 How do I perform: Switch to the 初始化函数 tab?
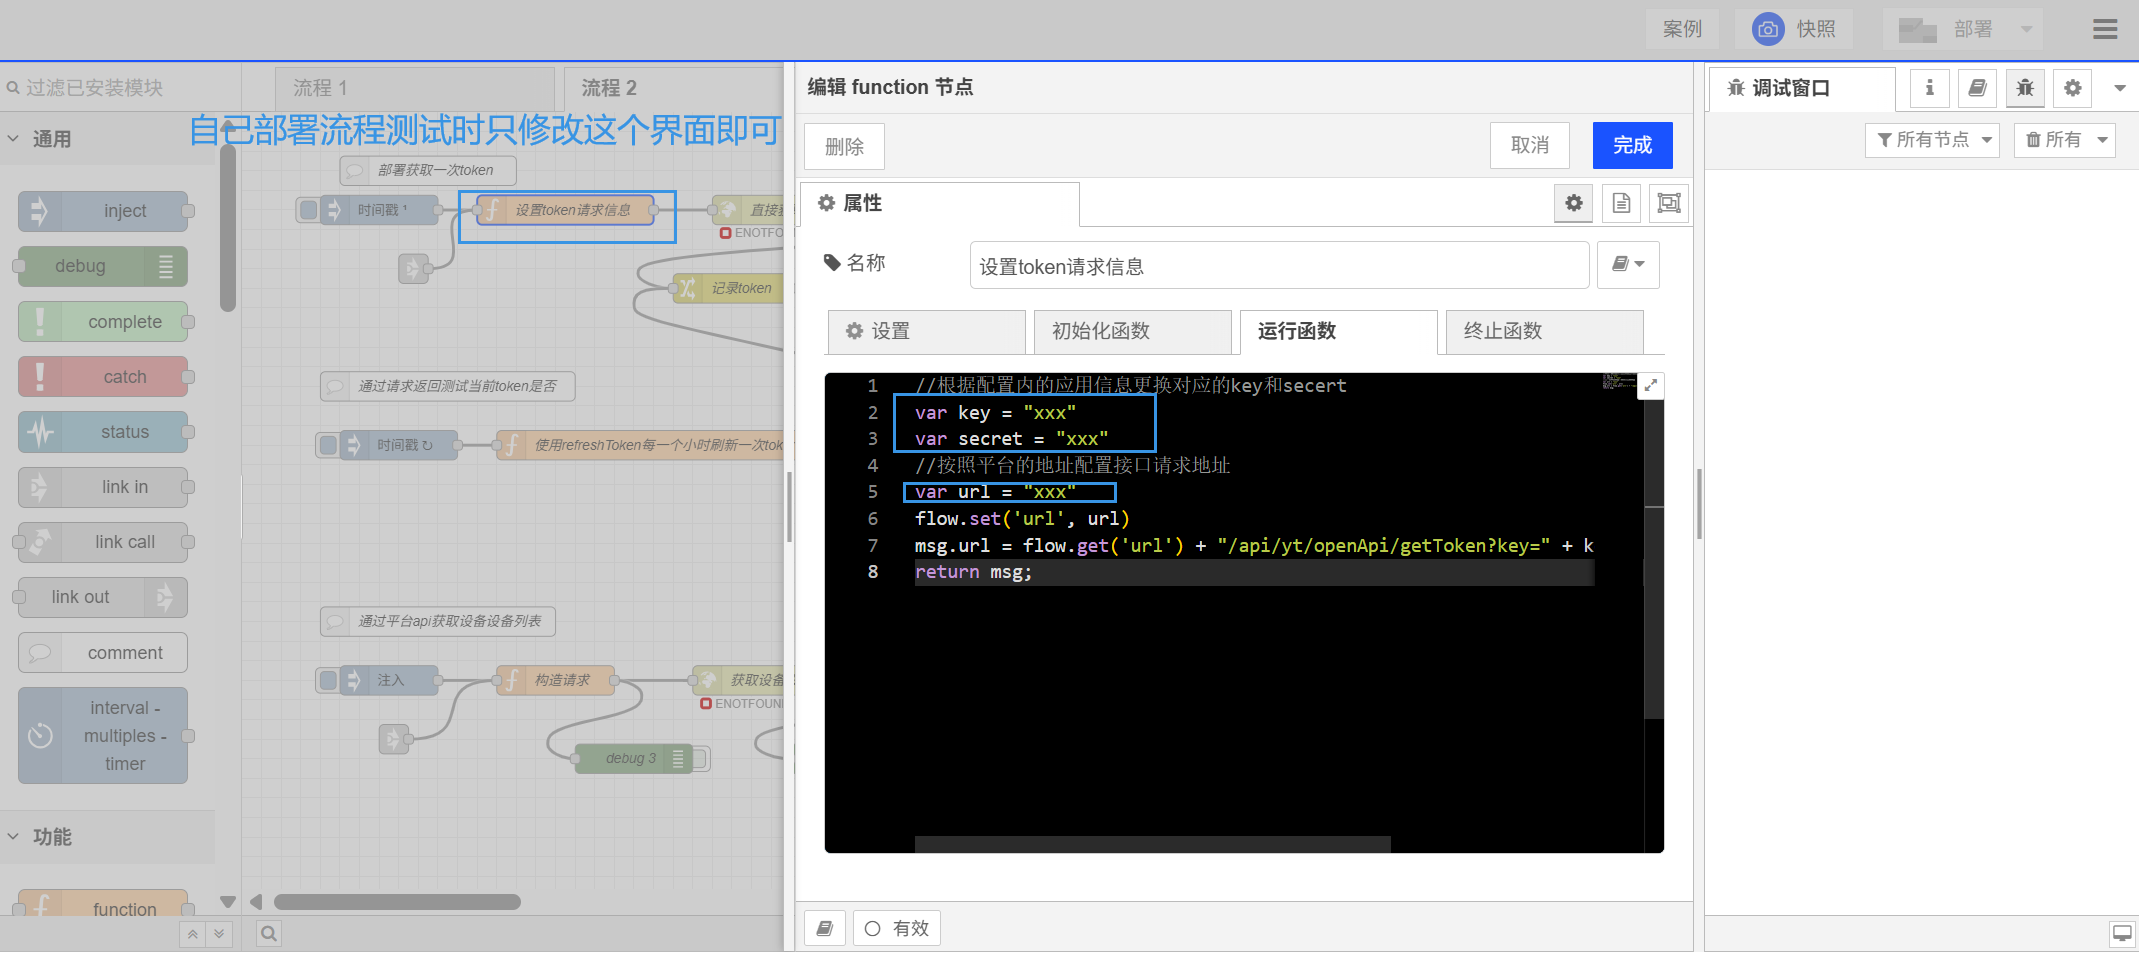coord(1132,332)
